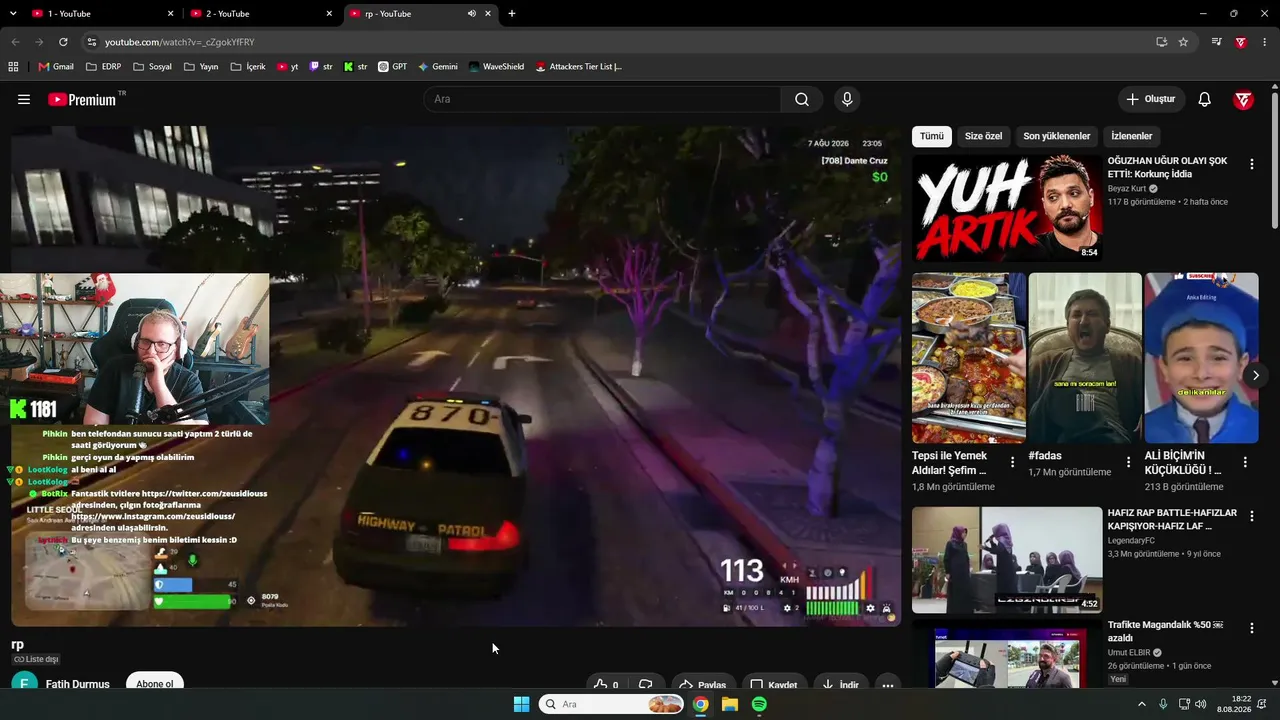Expand the İçerik bookmark folder
This screenshot has height=720, width=1280.
248,67
